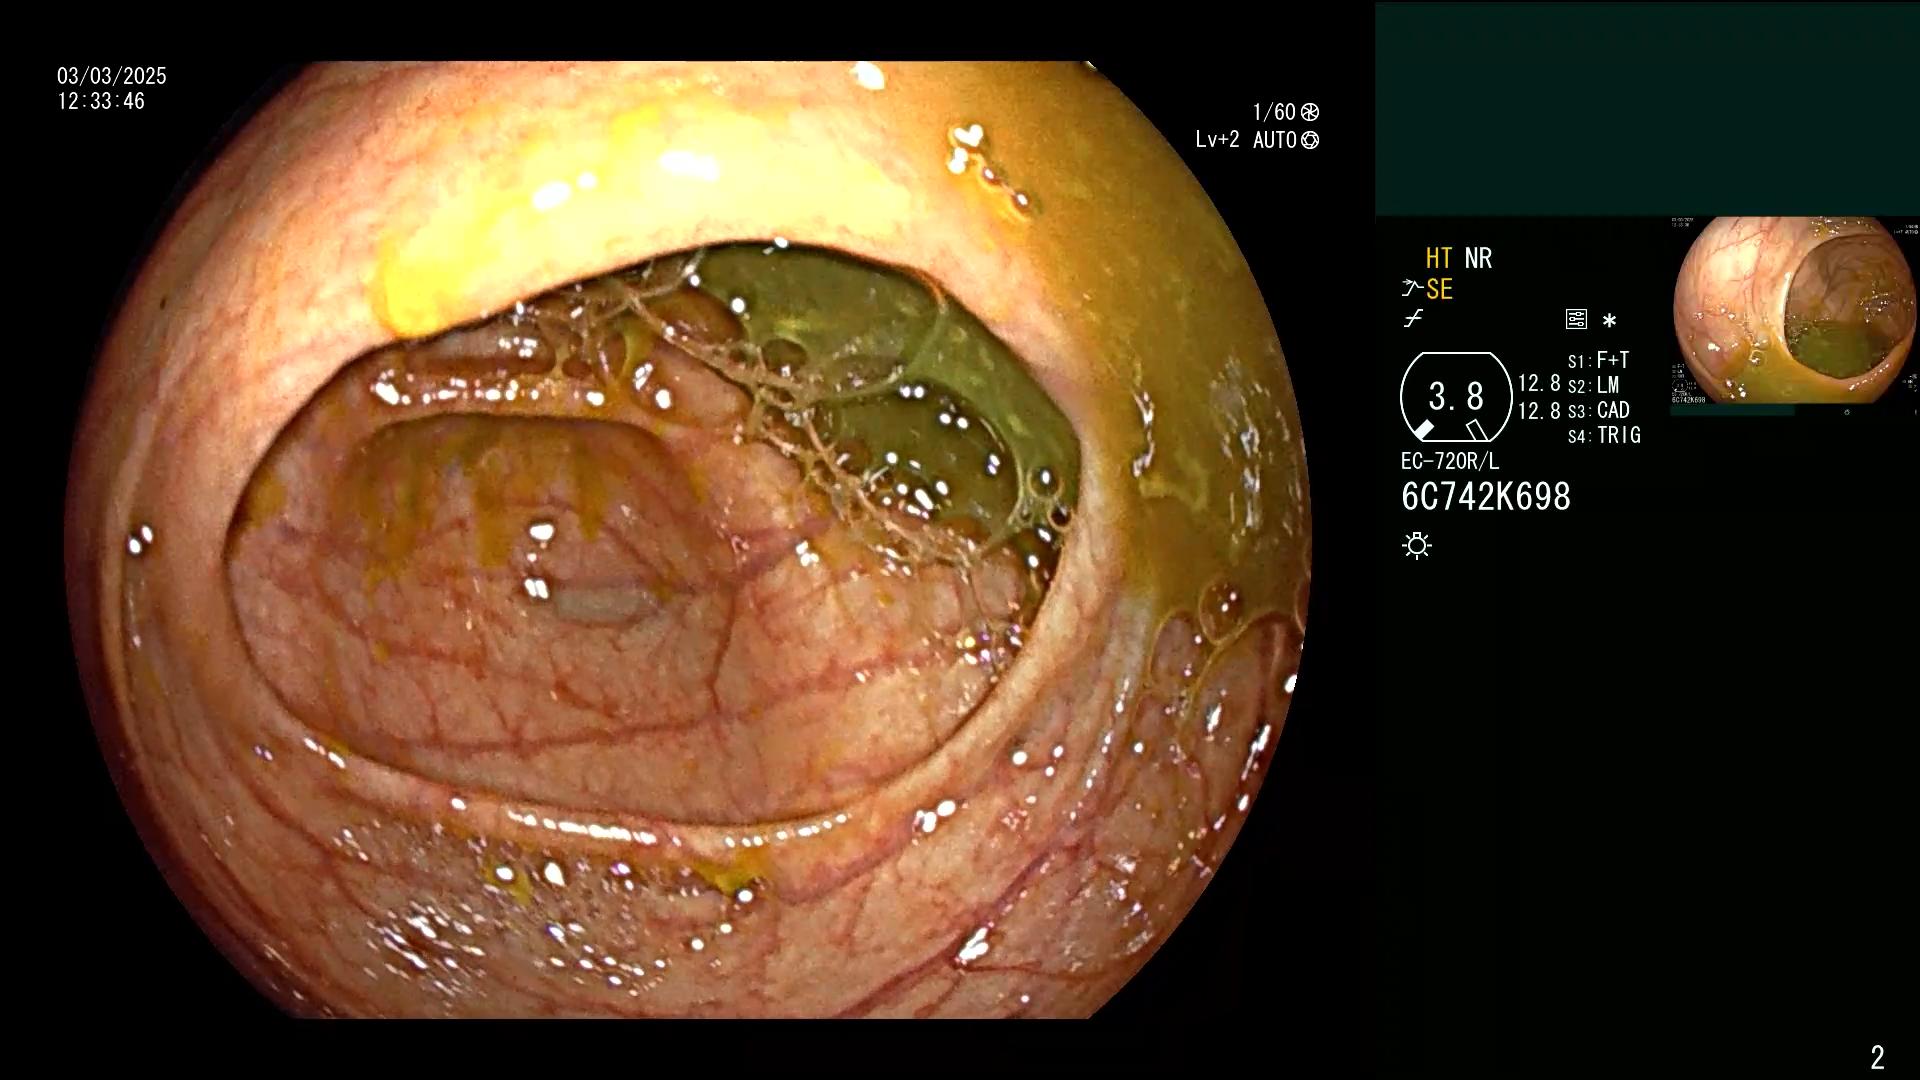Viewport: 1920px width, 1080px height.
Task: Click the image counter number 2
Action: tap(1877, 1057)
